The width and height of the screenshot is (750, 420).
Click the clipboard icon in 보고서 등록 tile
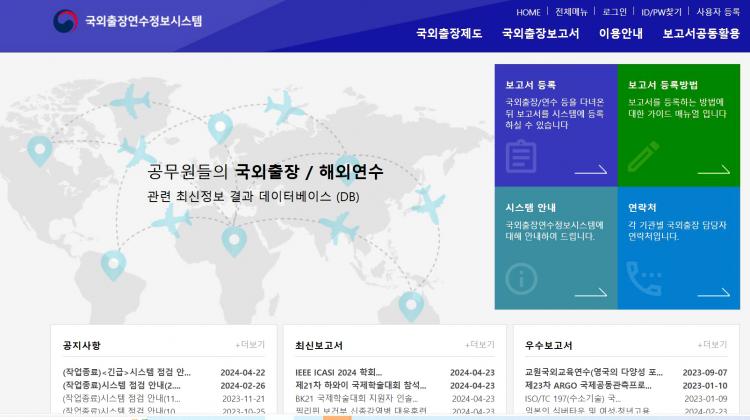pyautogui.click(x=521, y=156)
